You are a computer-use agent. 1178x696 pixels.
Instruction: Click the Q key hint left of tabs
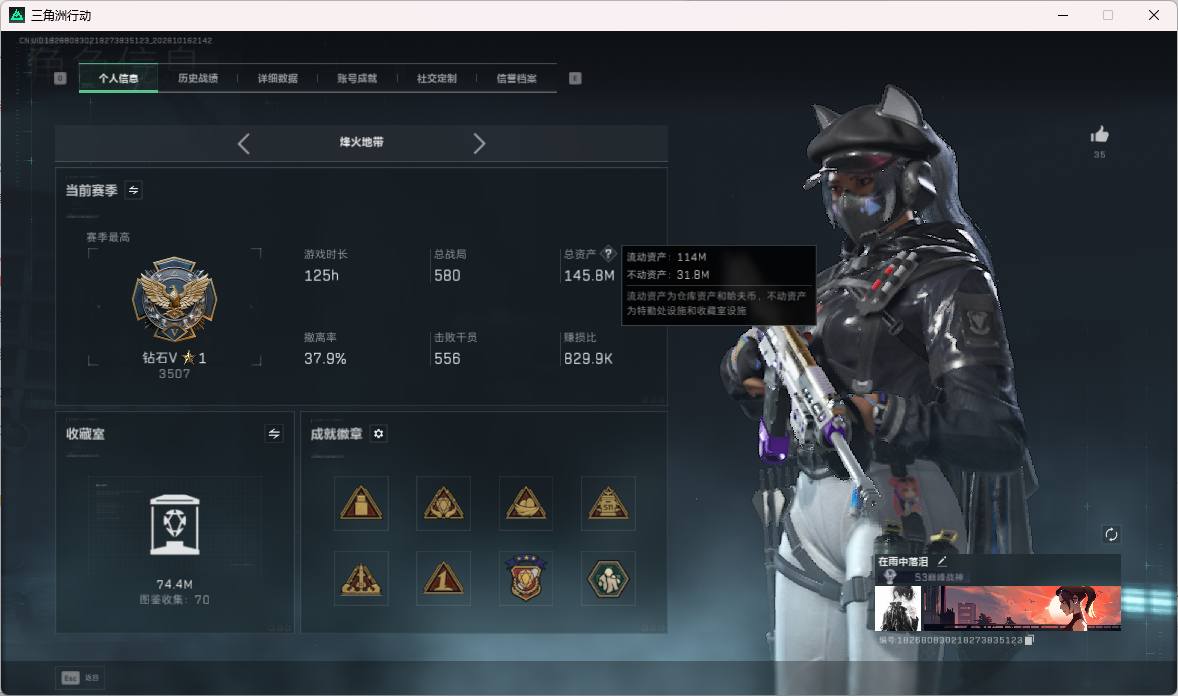(x=60, y=78)
